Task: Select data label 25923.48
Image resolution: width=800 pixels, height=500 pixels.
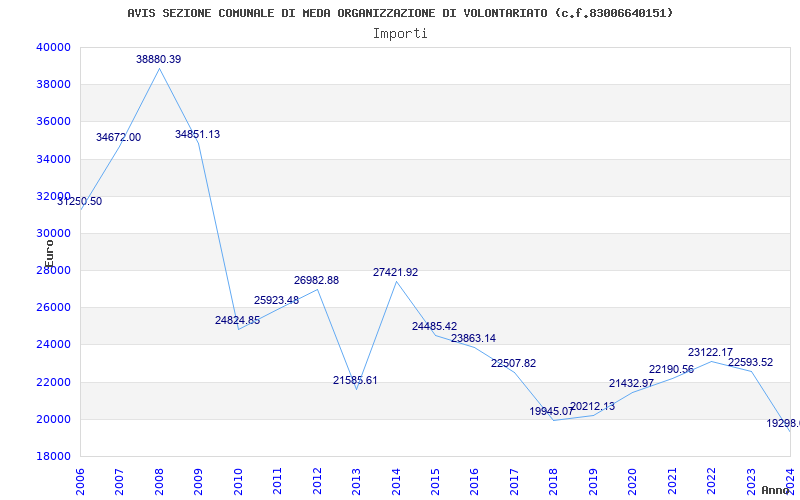Action: pyautogui.click(x=277, y=301)
